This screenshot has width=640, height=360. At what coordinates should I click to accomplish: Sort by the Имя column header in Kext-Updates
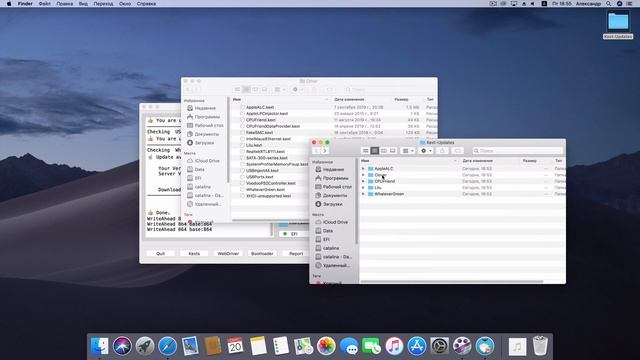pyautogui.click(x=409, y=161)
